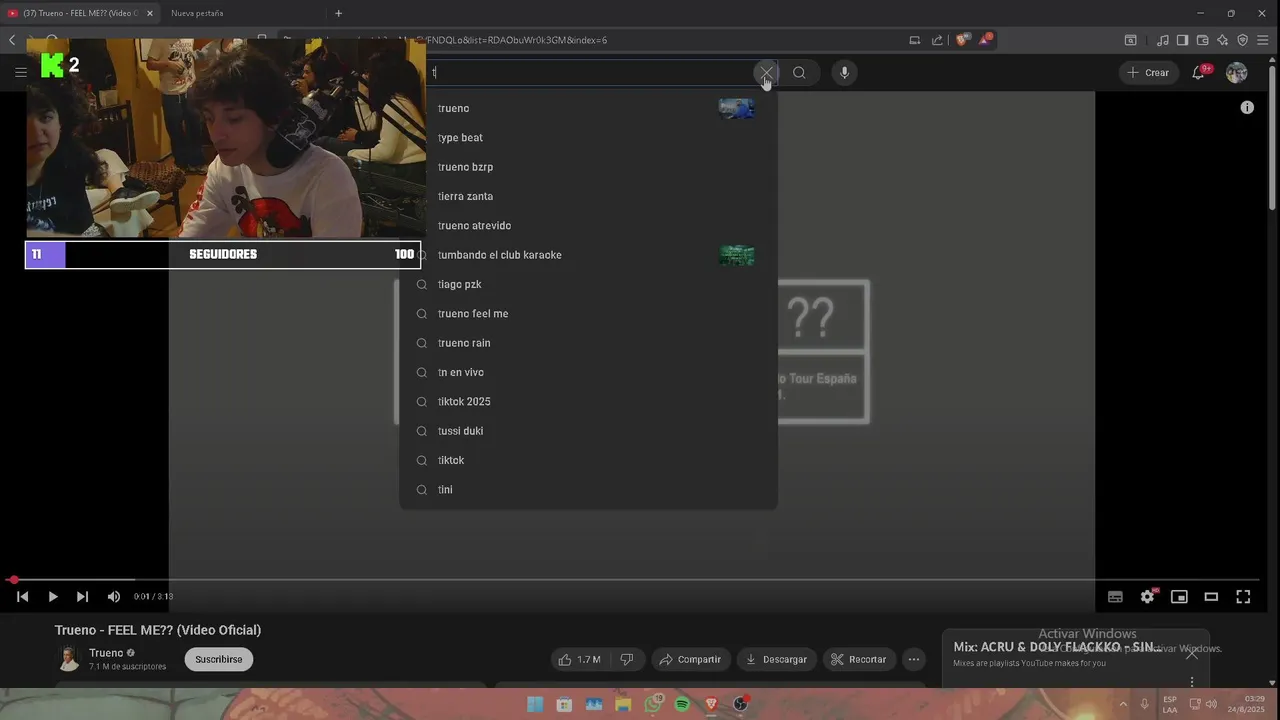Close the Trueno FEEL ME browser tab
This screenshot has width=1280, height=720.
point(150,13)
